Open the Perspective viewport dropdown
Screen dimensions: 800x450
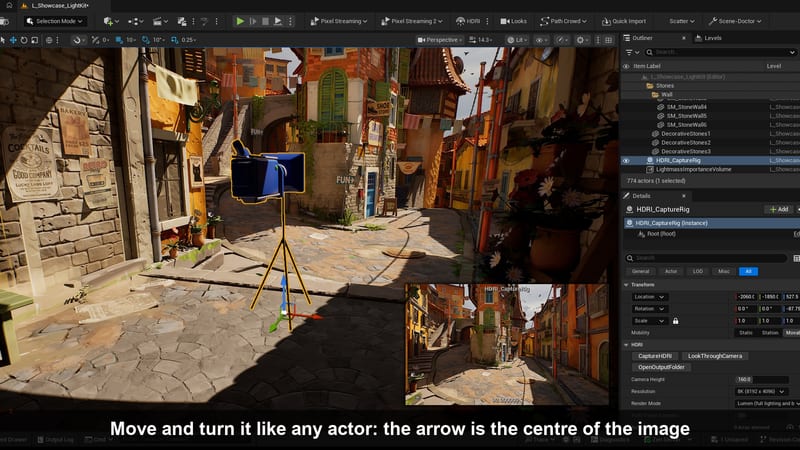point(440,40)
